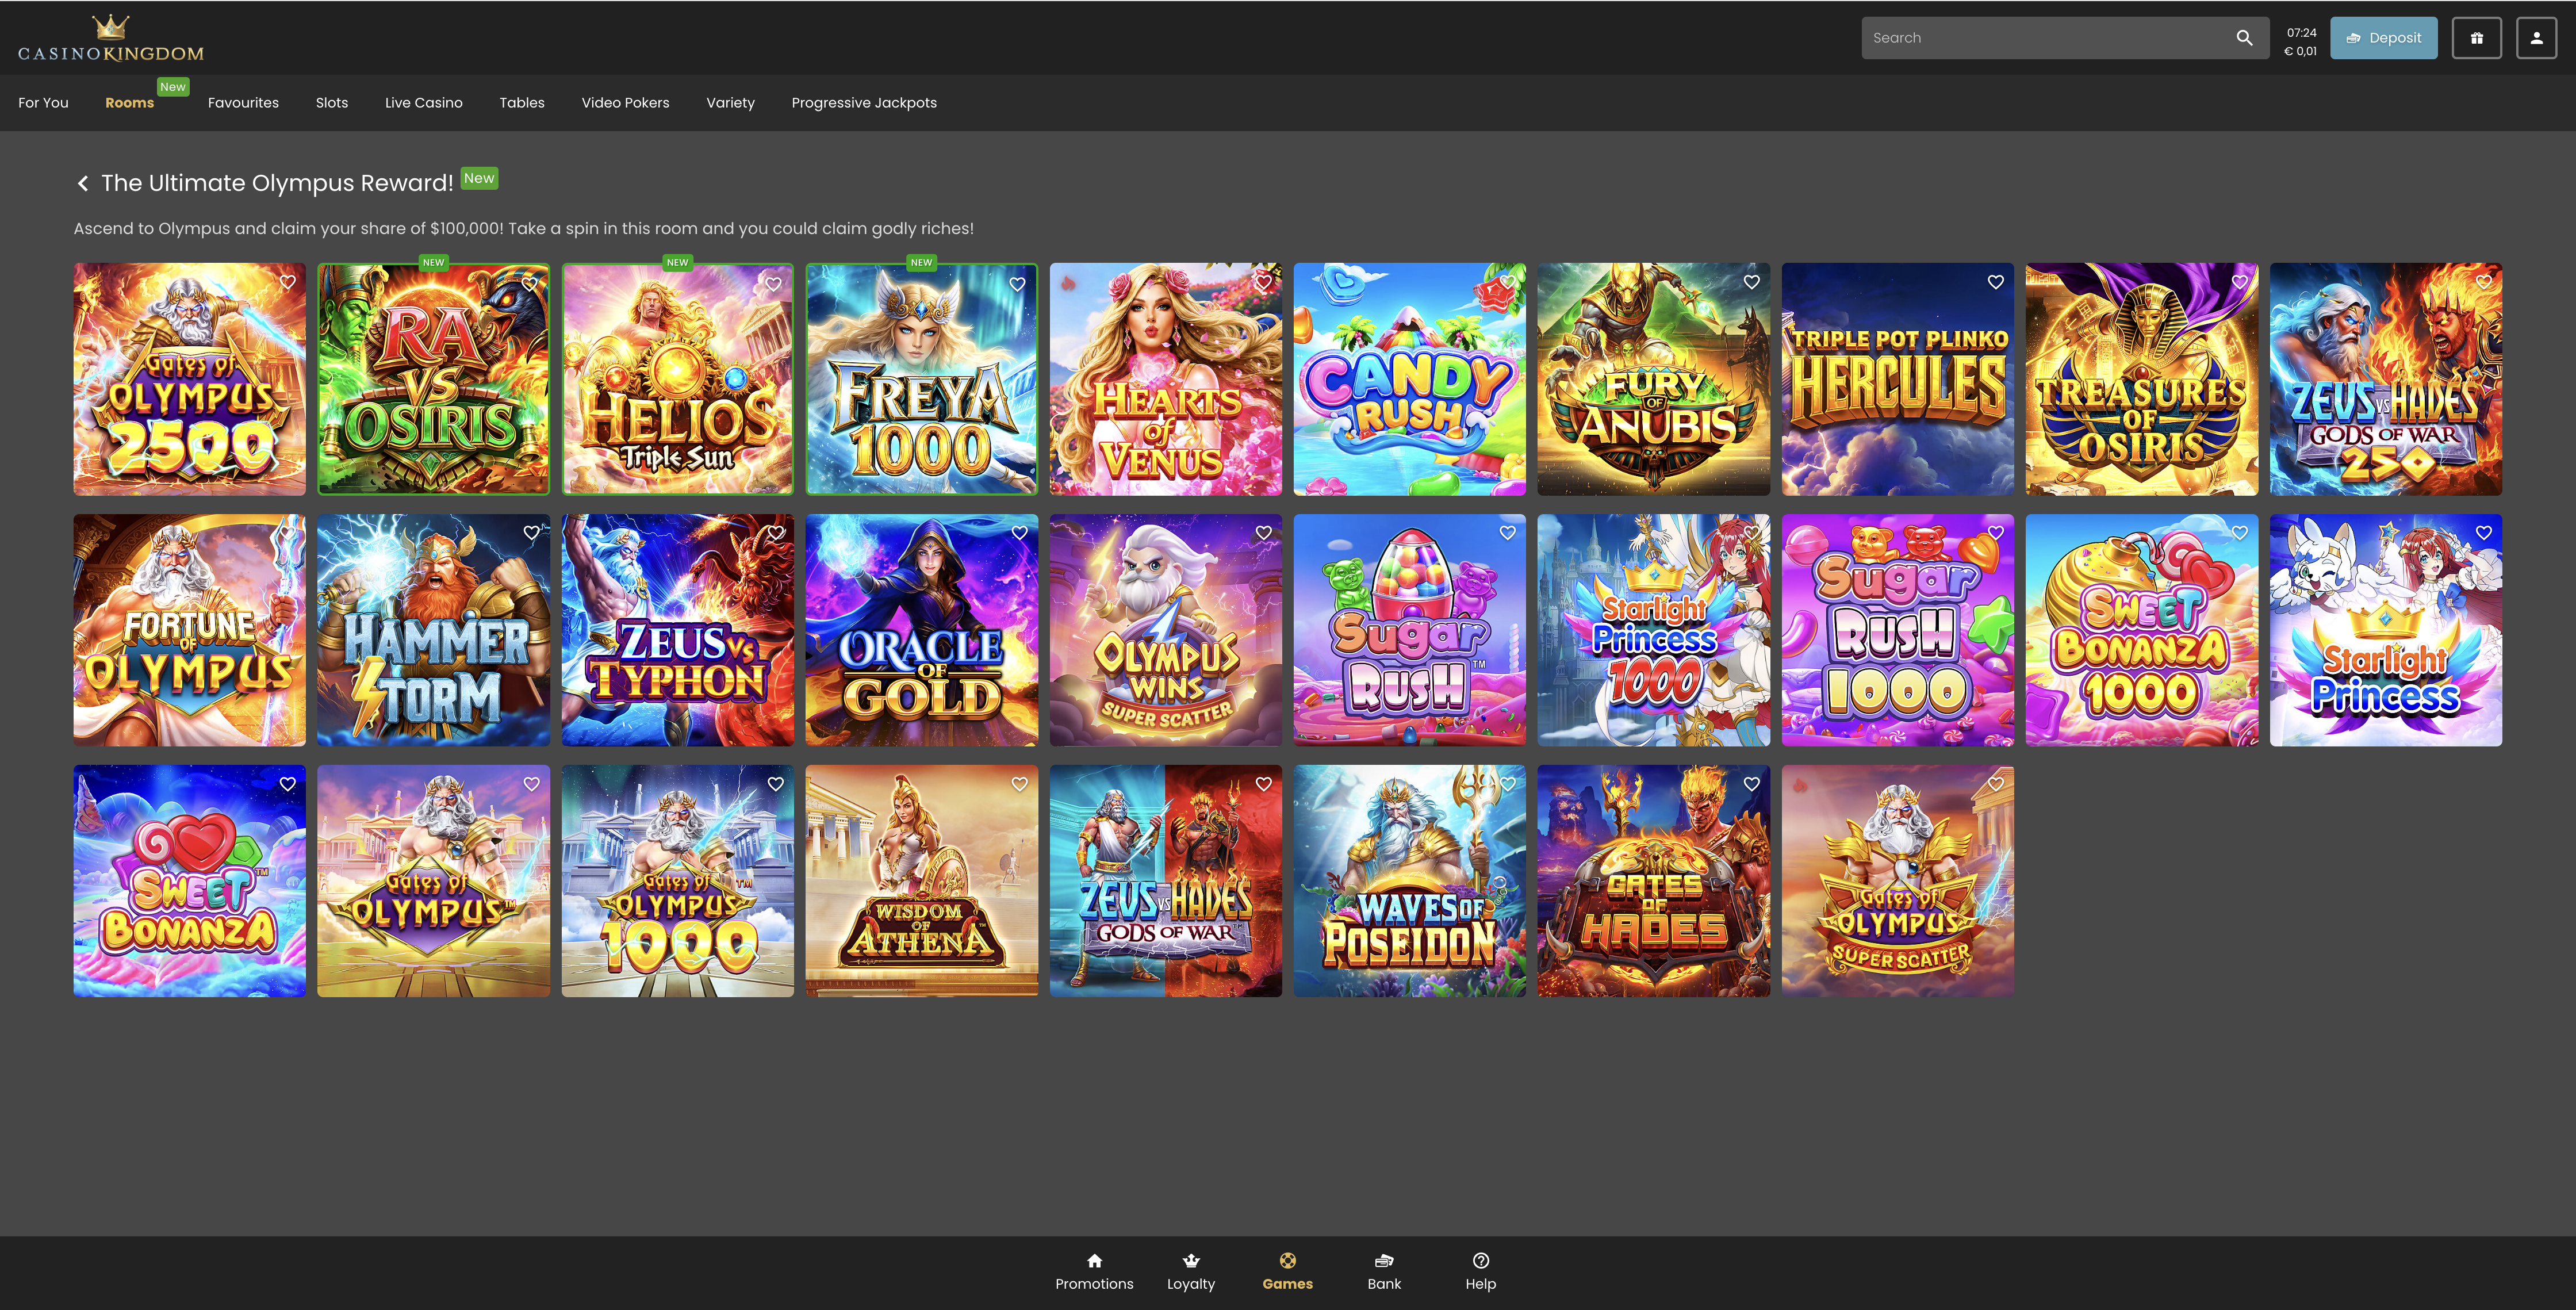Favourite Starlight Princess via heart
The width and height of the screenshot is (2576, 1310).
pos(2484,533)
